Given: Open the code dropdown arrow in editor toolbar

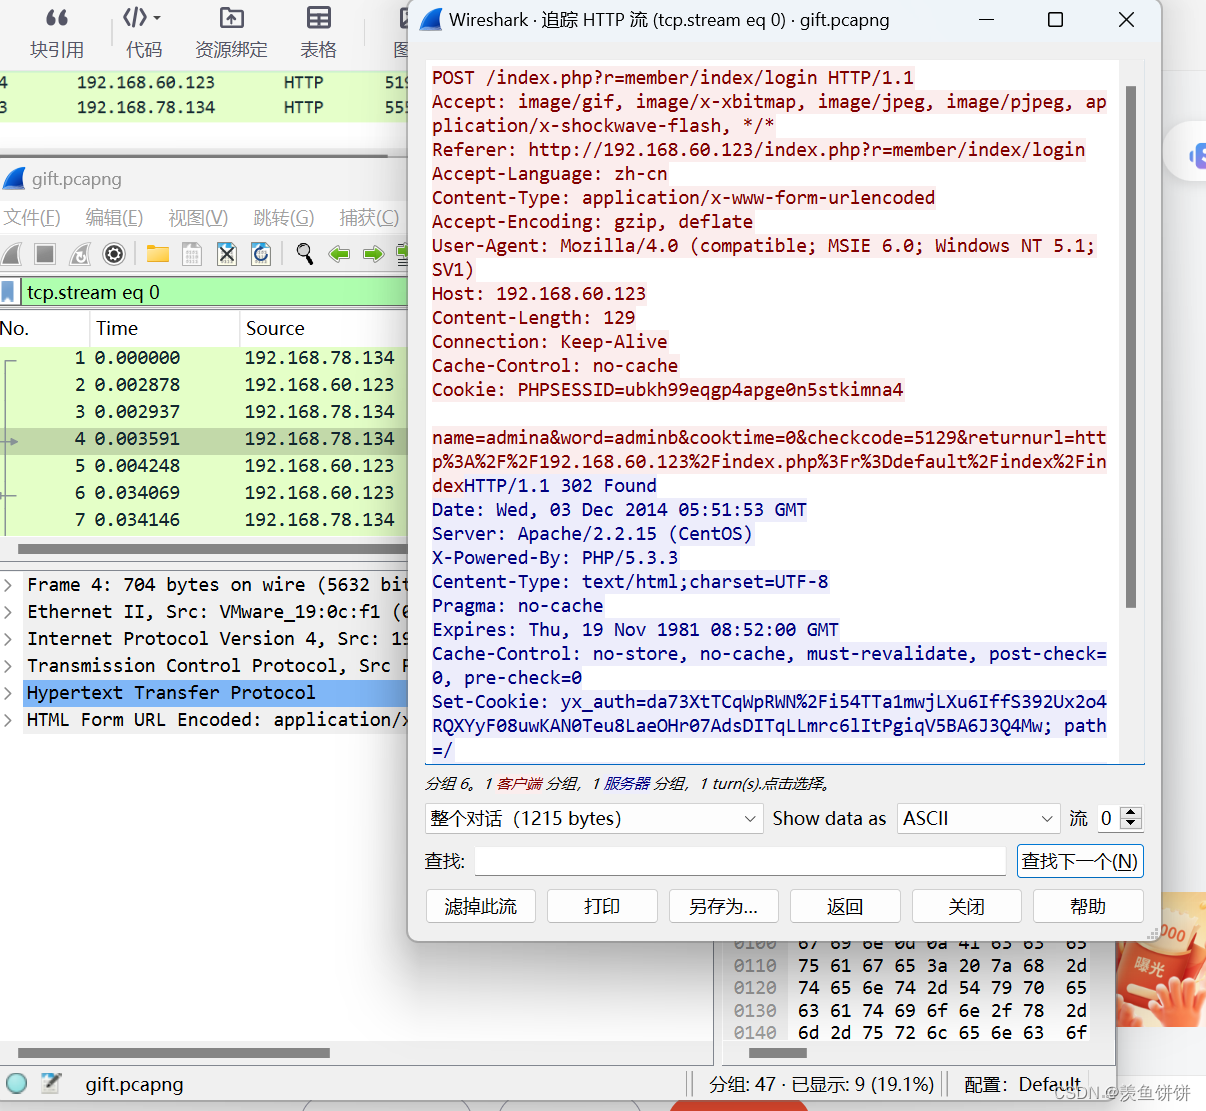Looking at the screenshot, I should 157,18.
